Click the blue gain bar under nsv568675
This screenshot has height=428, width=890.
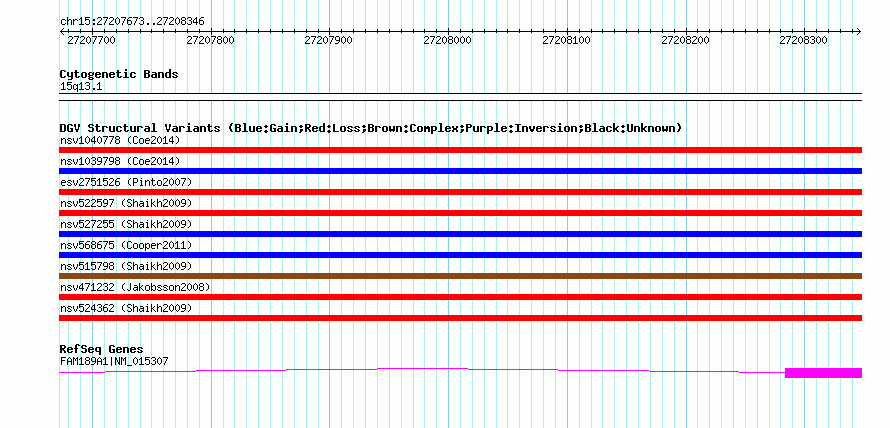pos(460,255)
